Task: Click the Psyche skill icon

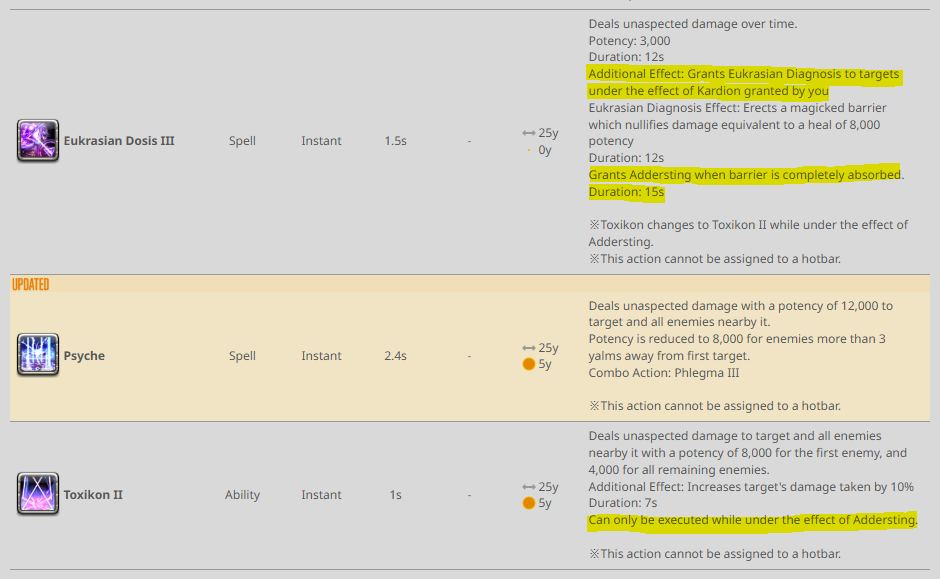Action: (38, 354)
